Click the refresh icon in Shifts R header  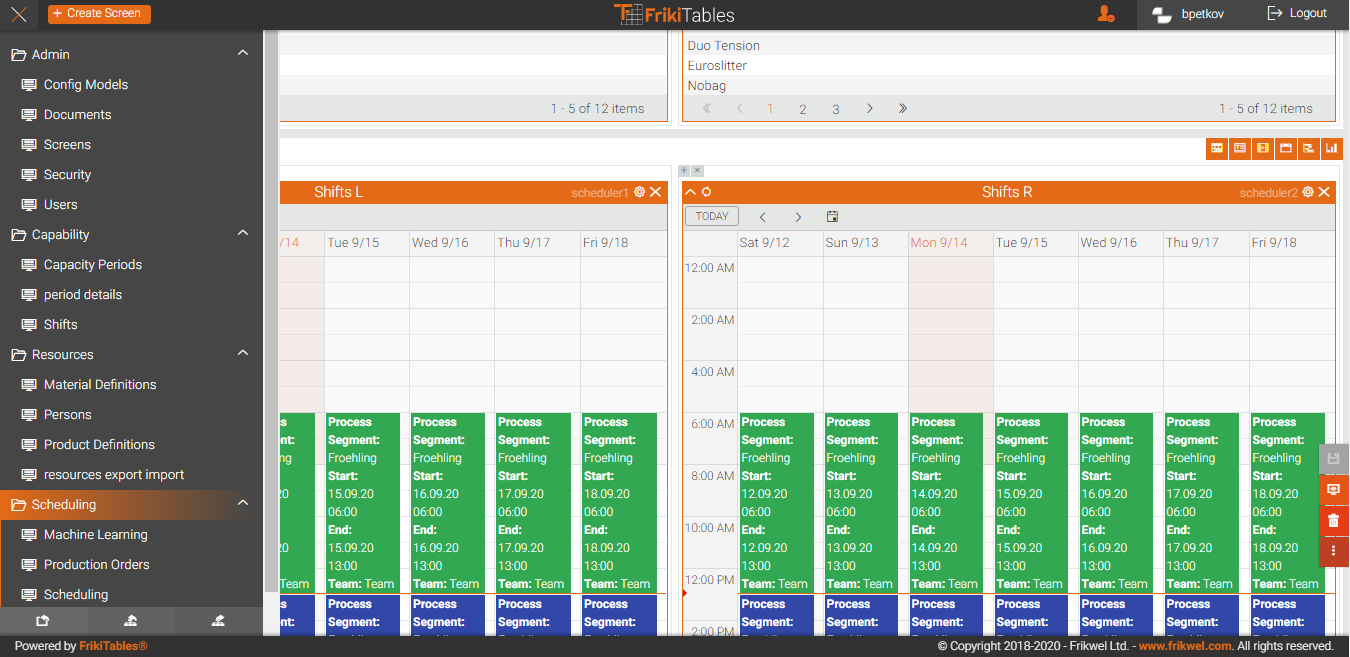click(706, 192)
